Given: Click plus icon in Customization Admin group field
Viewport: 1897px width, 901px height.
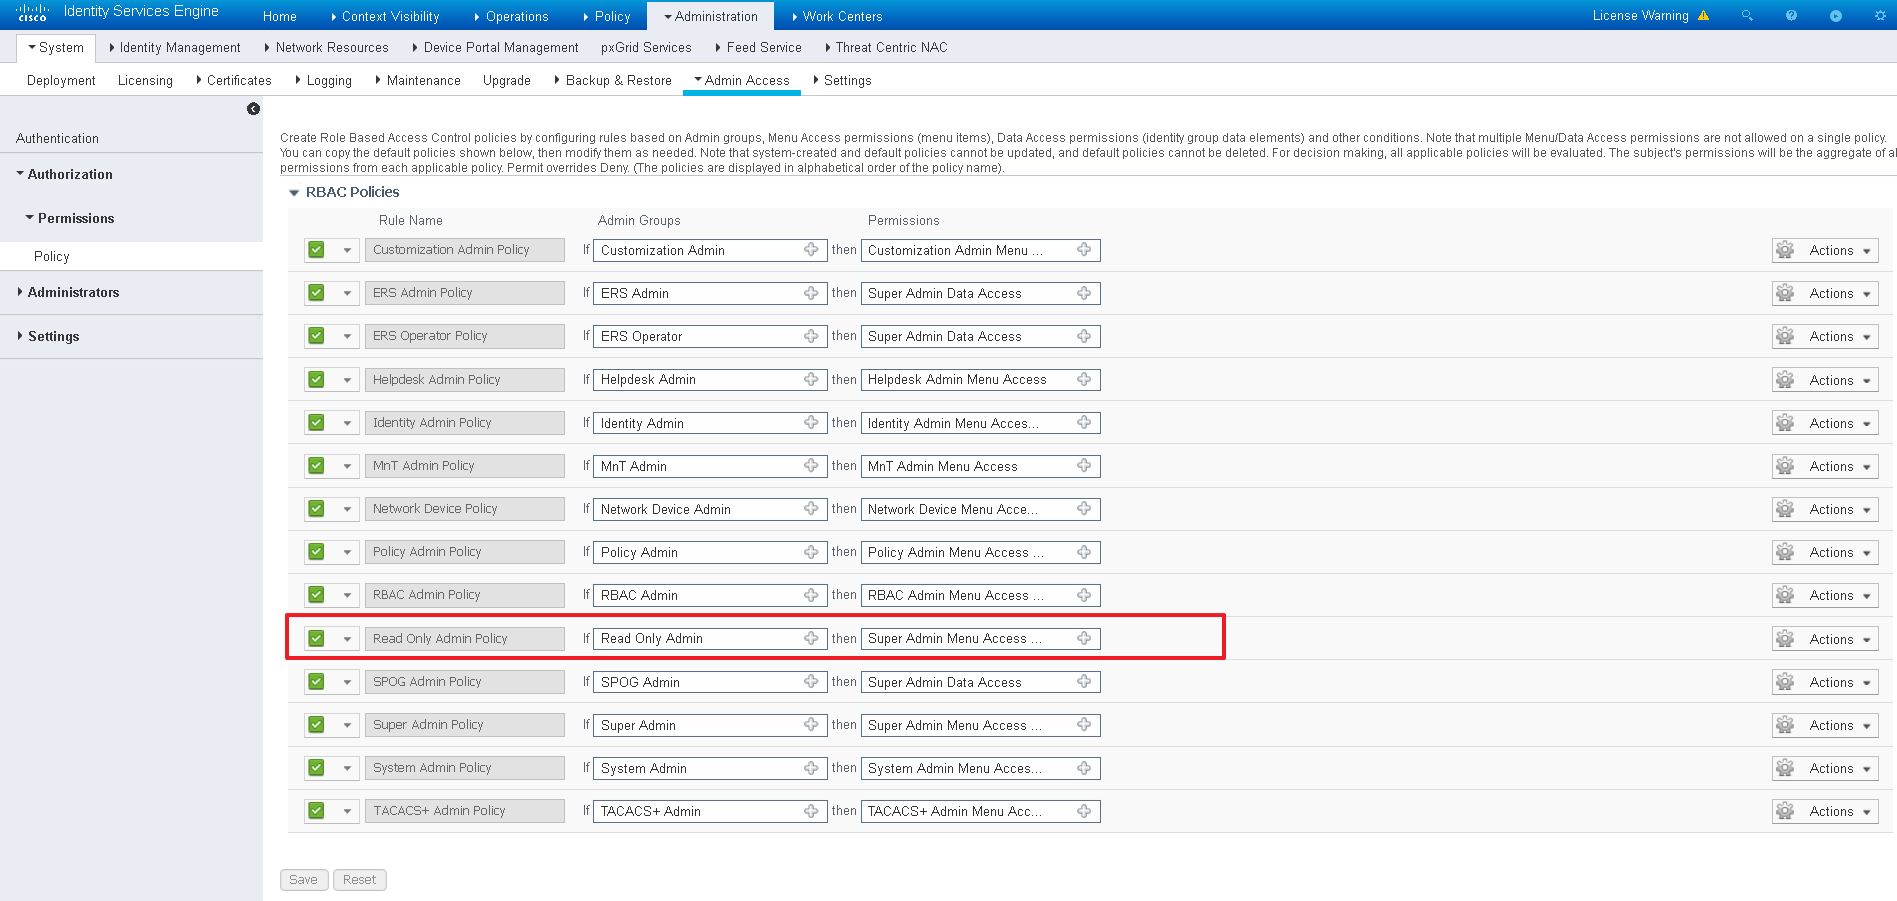Looking at the screenshot, I should click(811, 250).
